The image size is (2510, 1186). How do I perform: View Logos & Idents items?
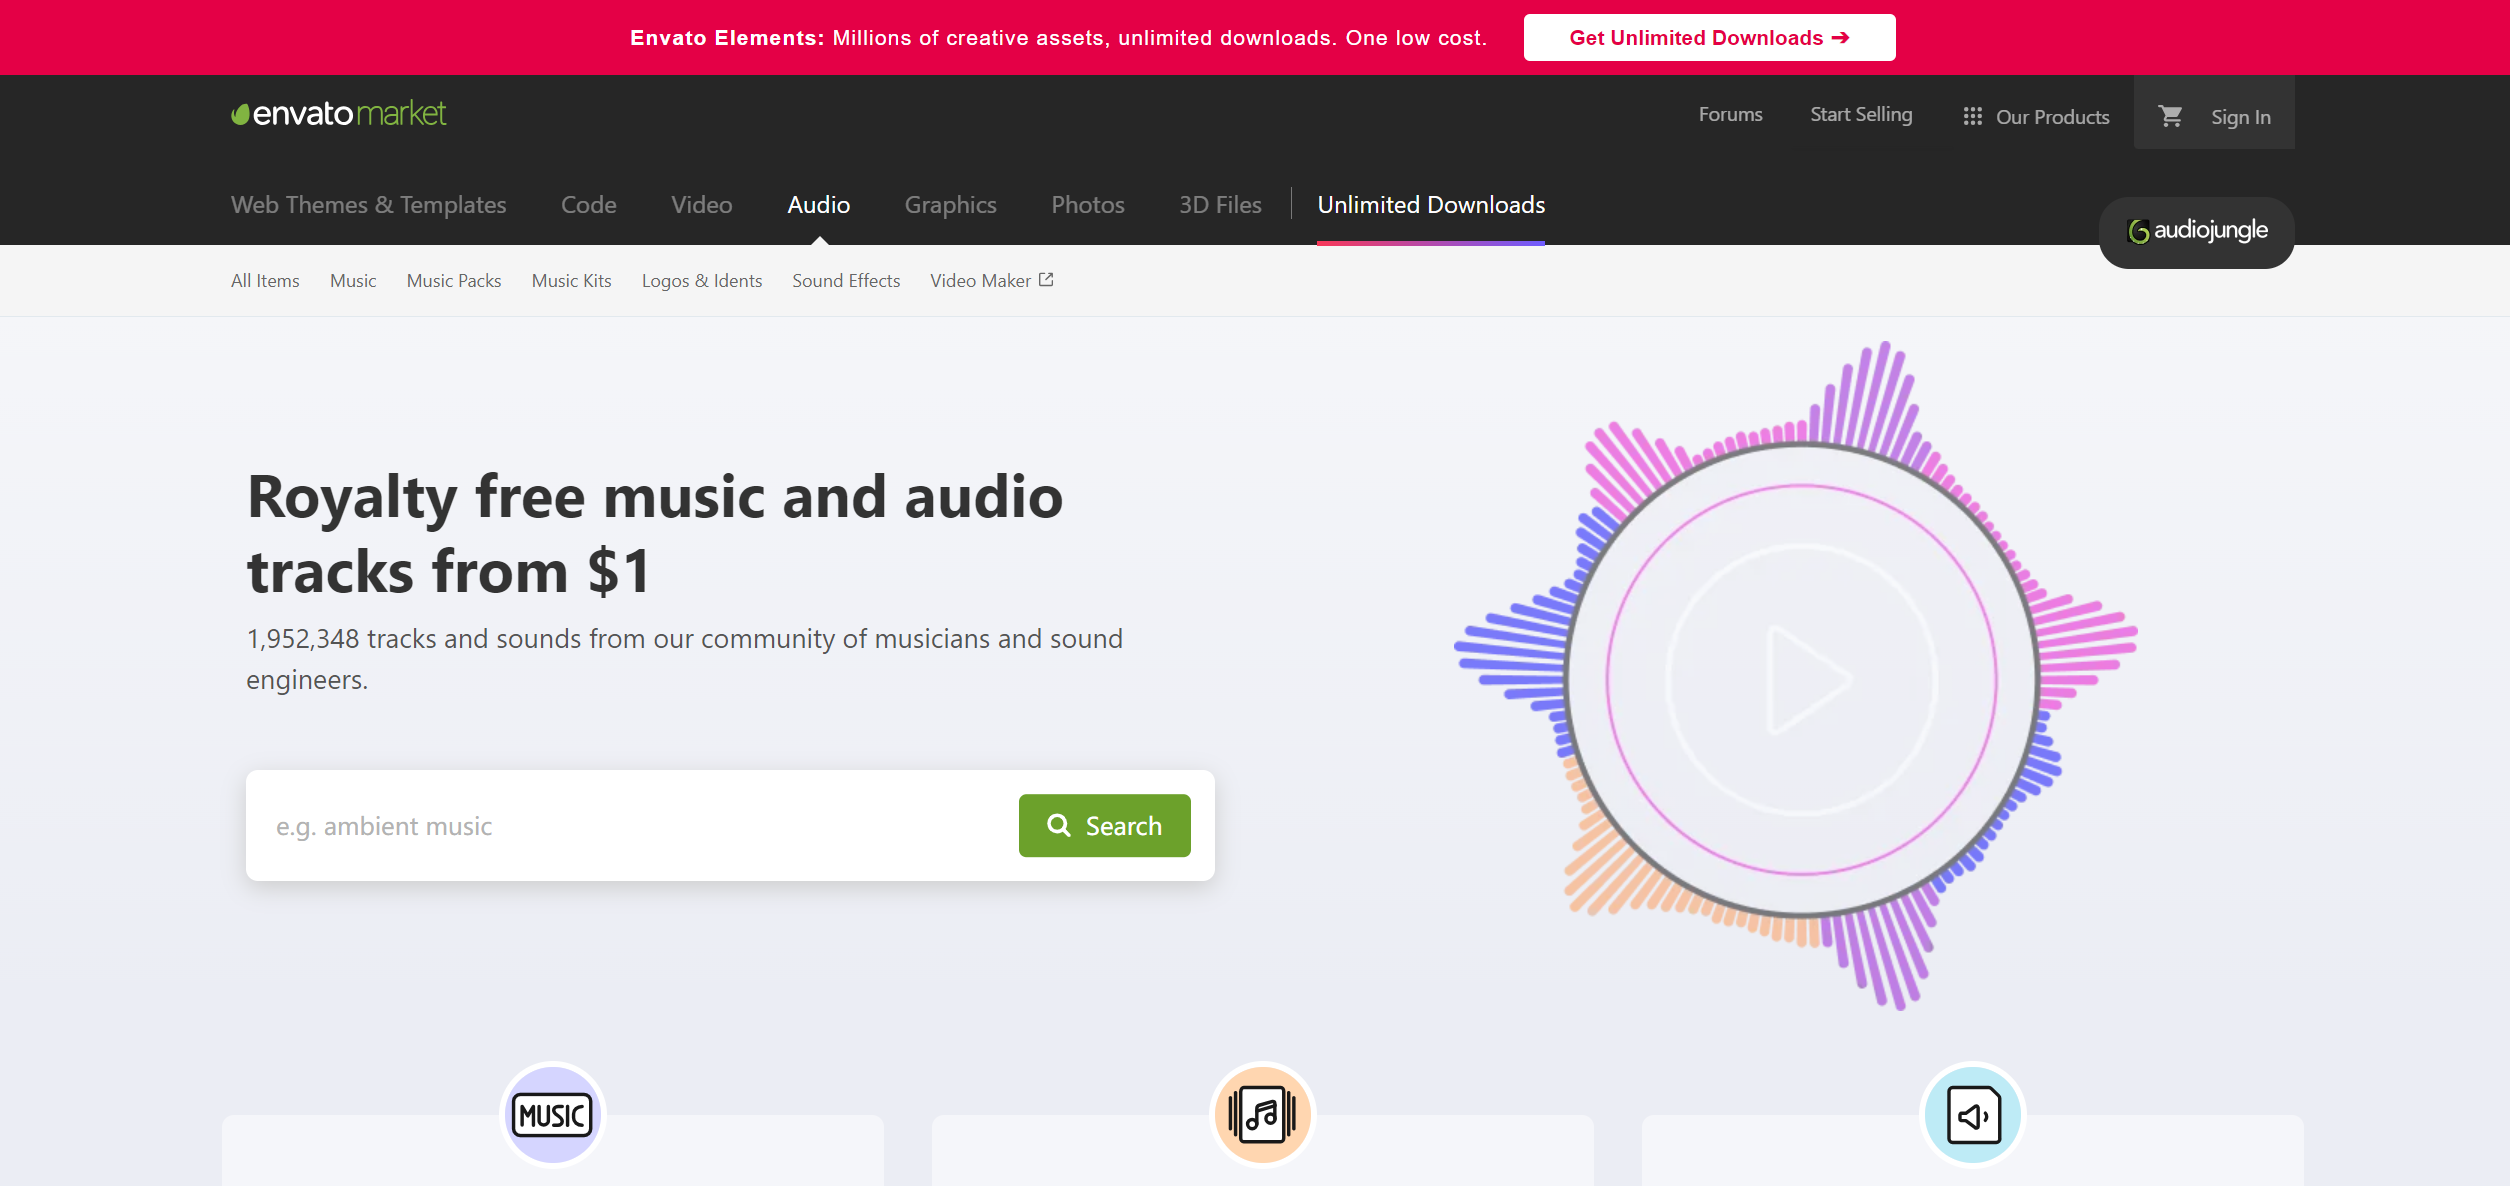click(x=701, y=281)
